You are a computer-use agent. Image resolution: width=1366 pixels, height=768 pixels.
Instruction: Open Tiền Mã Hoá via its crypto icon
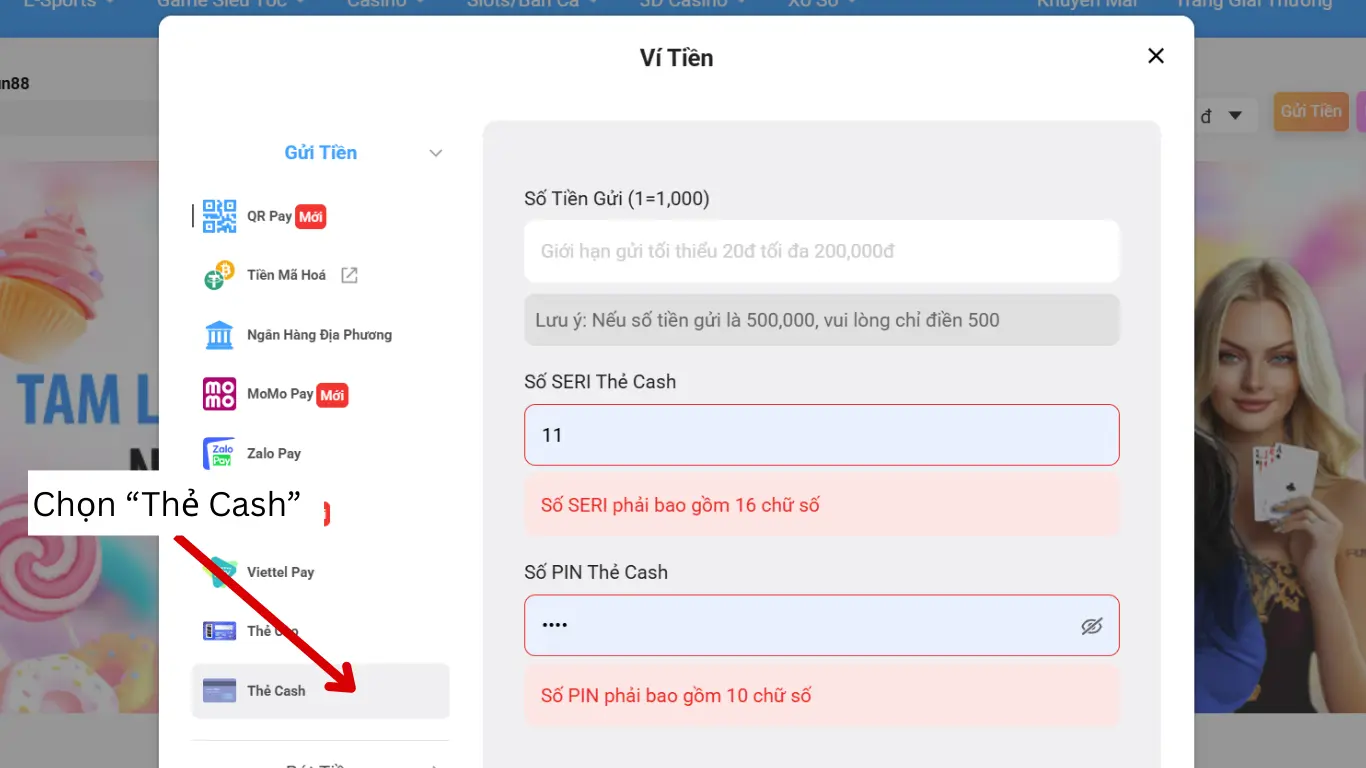218,274
